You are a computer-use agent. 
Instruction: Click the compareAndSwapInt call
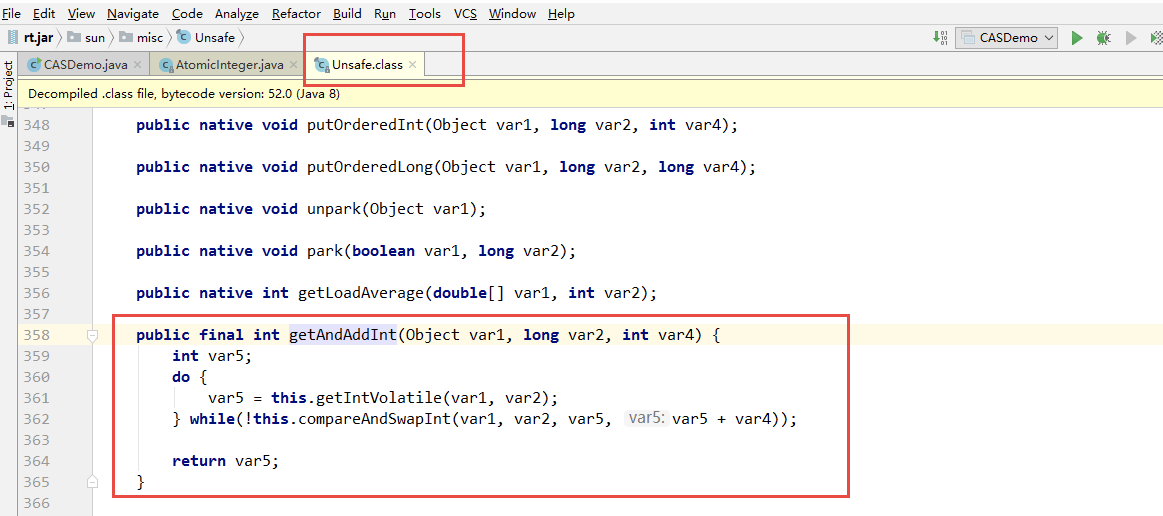click(375, 419)
